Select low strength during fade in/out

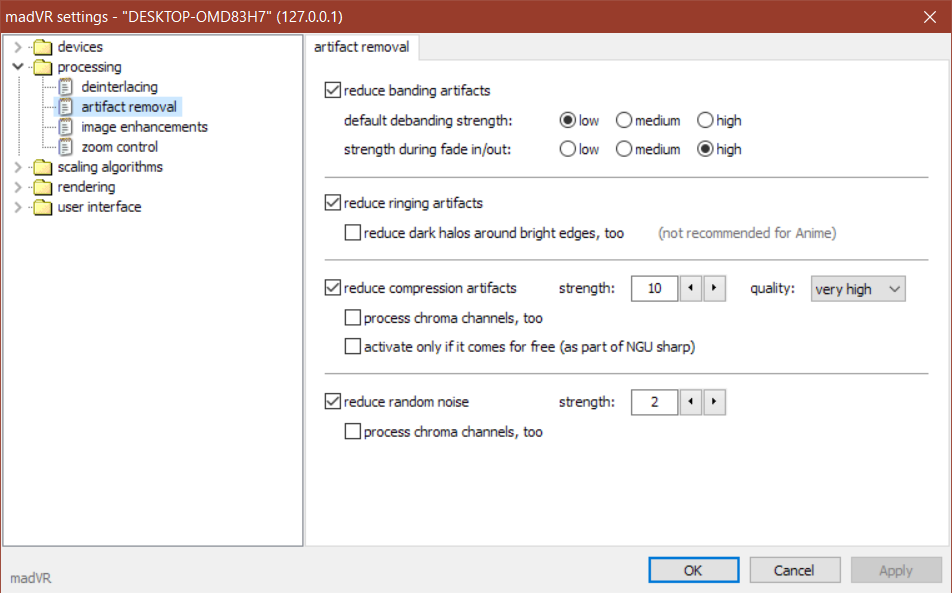click(x=567, y=149)
